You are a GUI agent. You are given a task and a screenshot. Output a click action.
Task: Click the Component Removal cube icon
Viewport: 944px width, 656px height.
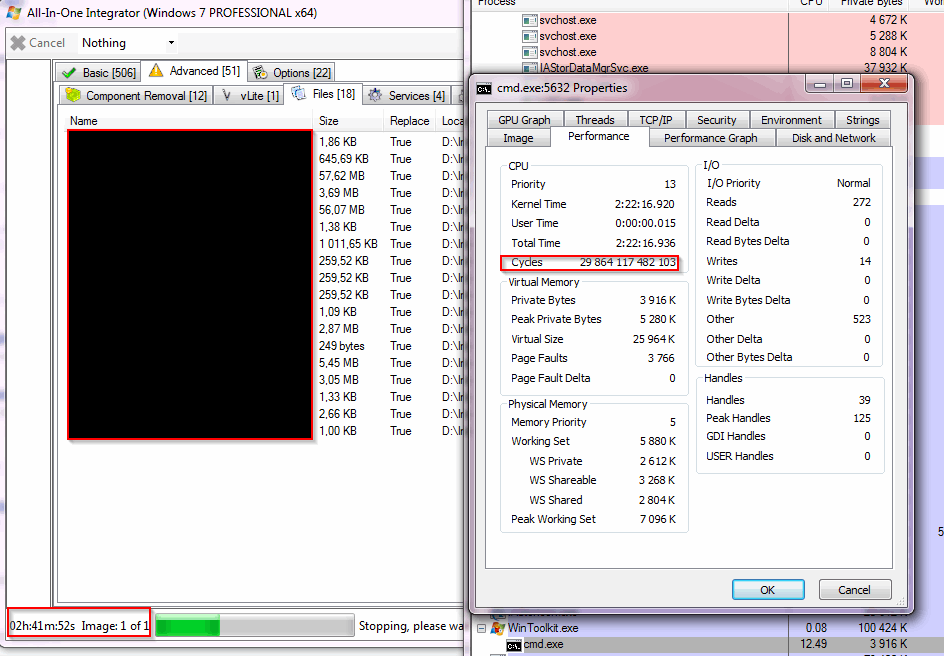73,95
